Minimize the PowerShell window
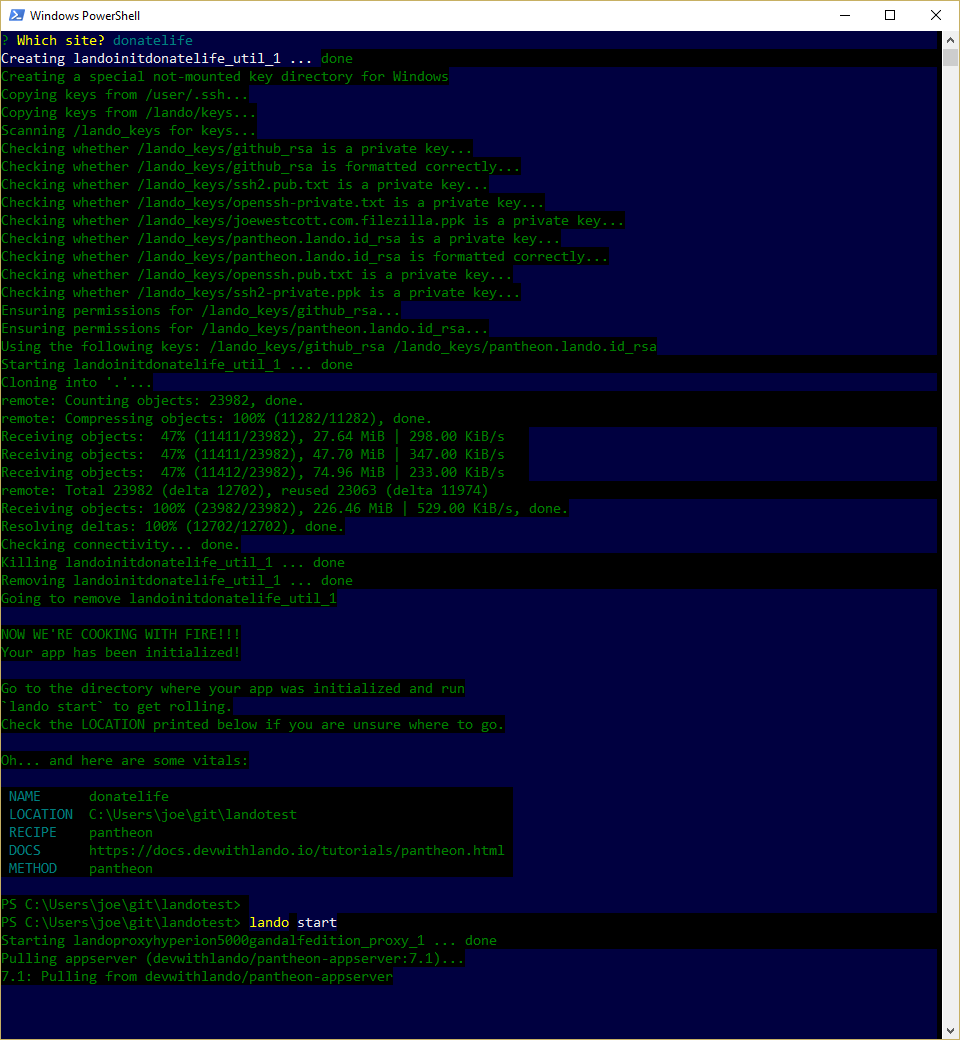The image size is (960, 1040). [x=844, y=15]
